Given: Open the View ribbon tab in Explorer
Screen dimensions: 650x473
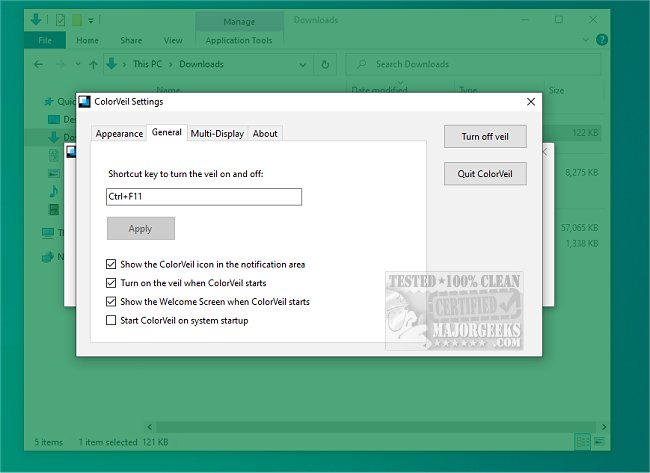Looking at the screenshot, I should (173, 40).
